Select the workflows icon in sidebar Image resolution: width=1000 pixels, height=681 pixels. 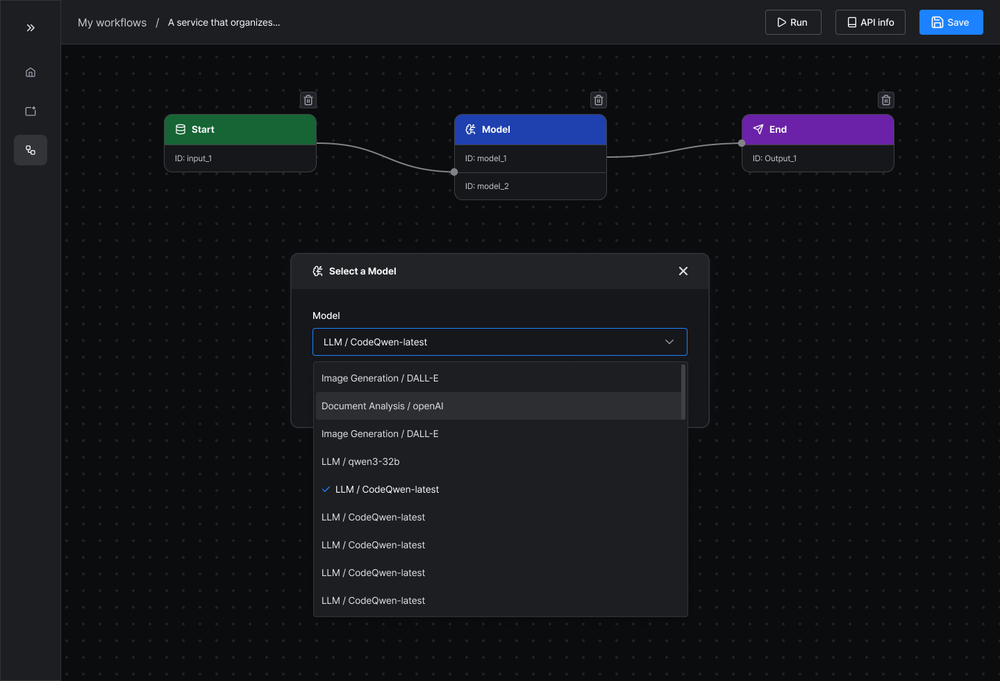click(30, 150)
